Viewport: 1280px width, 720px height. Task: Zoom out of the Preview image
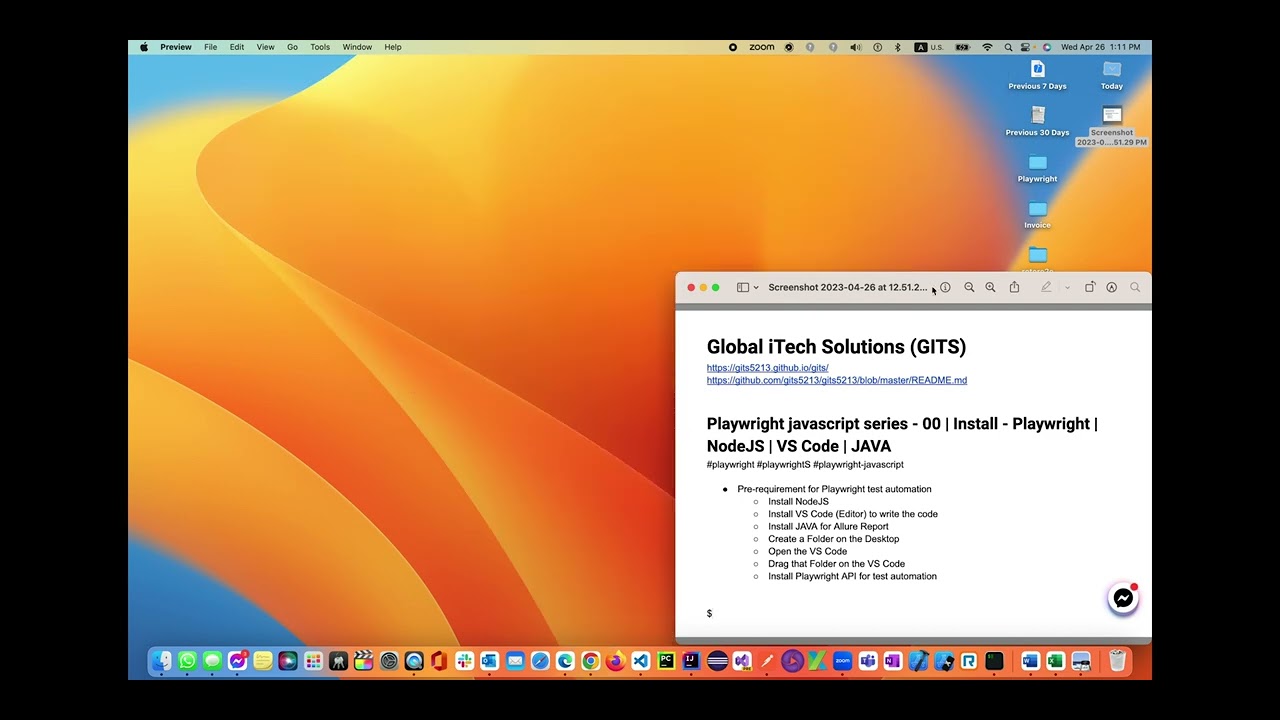click(x=969, y=287)
